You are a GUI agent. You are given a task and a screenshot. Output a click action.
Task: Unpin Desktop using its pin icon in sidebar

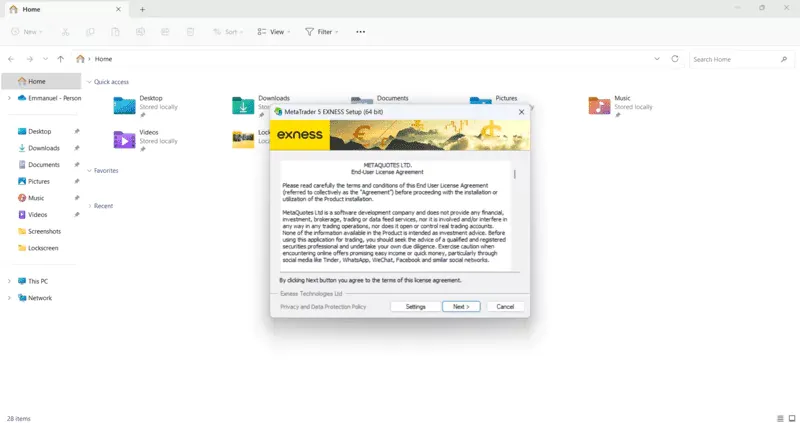(77, 132)
